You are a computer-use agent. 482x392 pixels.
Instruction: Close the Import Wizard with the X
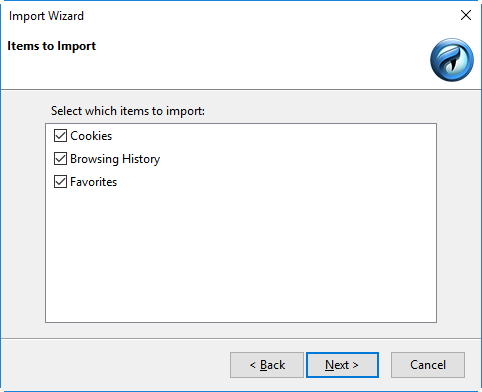[x=466, y=15]
